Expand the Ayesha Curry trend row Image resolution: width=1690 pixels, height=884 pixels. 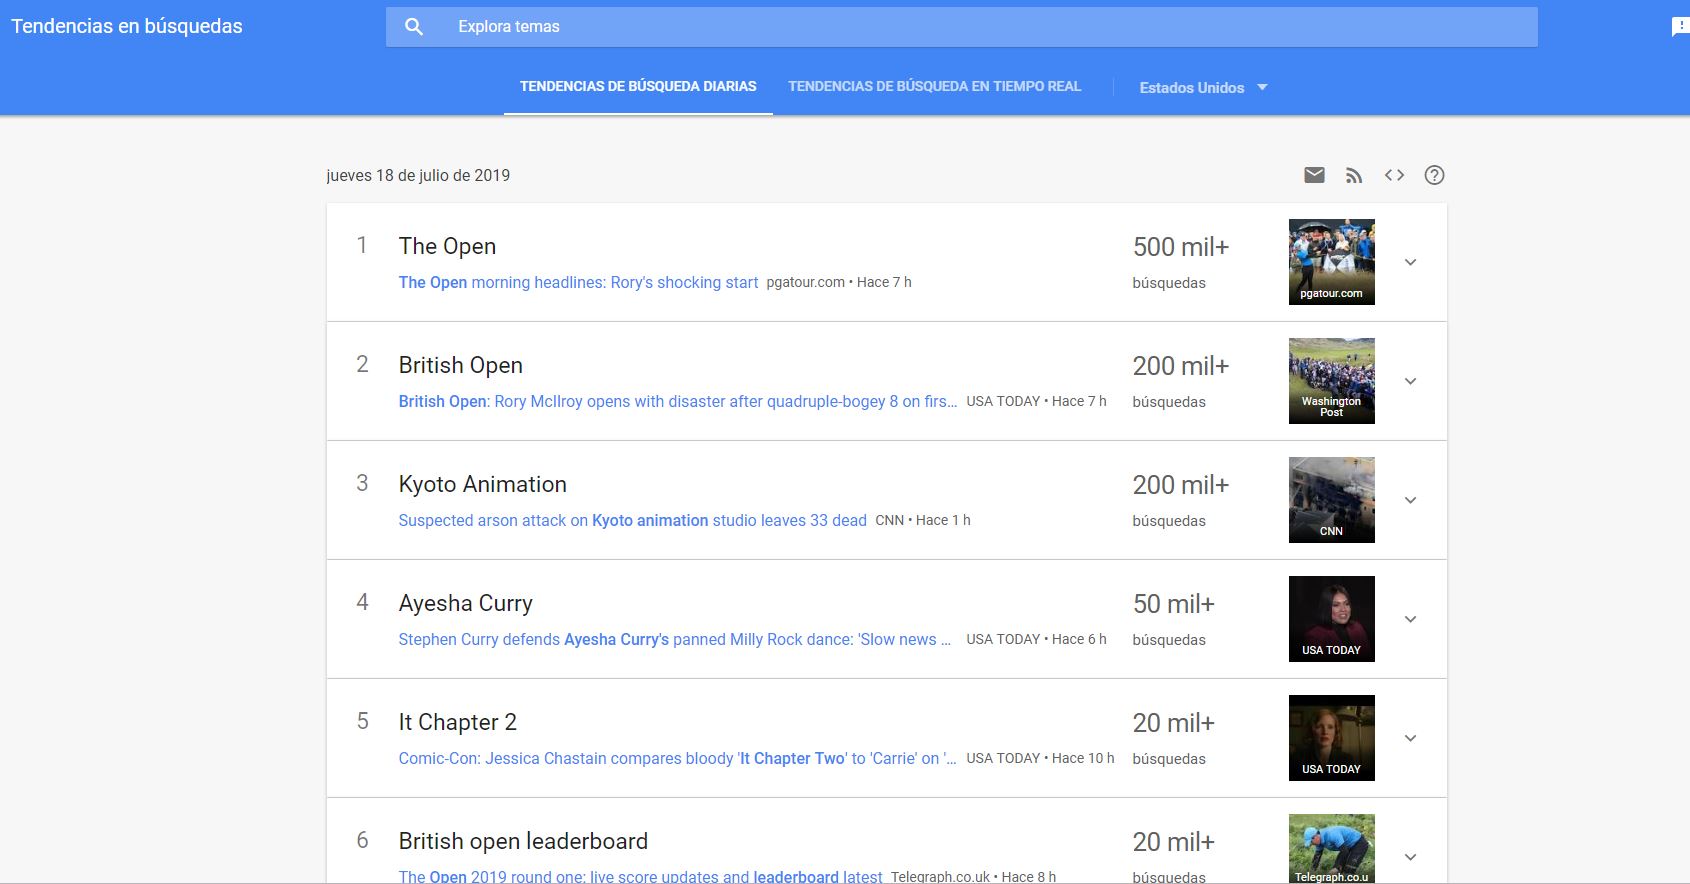tap(1410, 619)
